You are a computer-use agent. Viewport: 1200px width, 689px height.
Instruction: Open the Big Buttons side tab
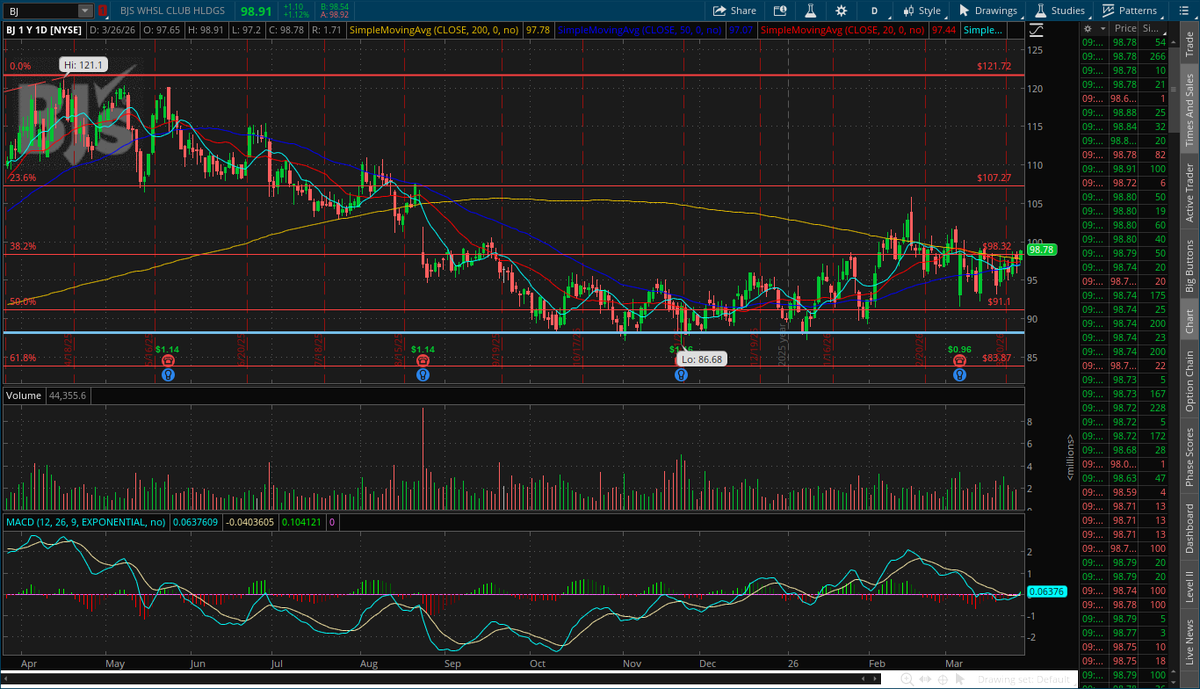1189,265
